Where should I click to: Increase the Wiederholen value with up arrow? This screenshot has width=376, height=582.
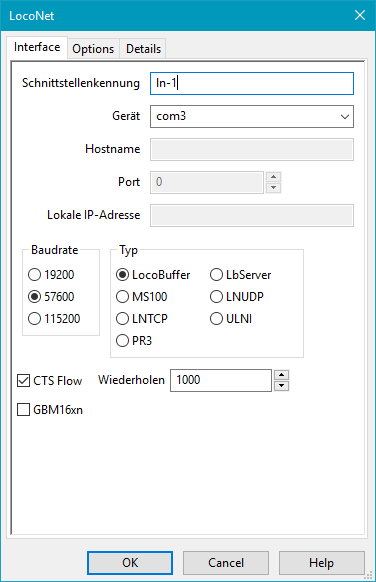pos(282,375)
